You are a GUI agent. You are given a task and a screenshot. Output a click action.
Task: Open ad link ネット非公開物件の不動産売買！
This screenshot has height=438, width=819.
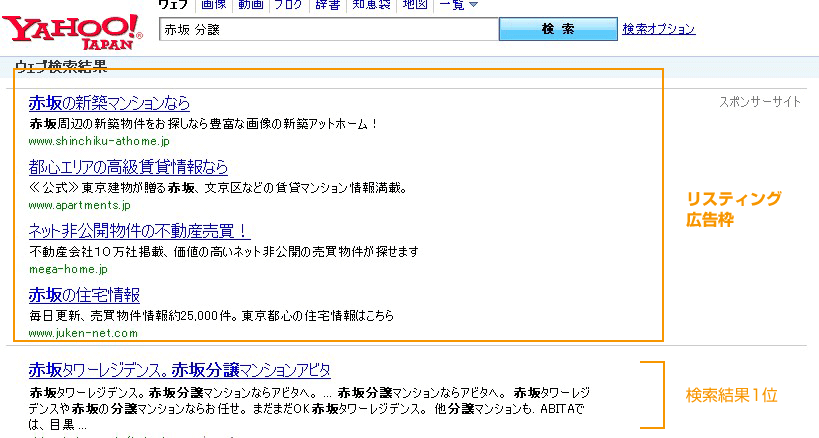pos(139,231)
